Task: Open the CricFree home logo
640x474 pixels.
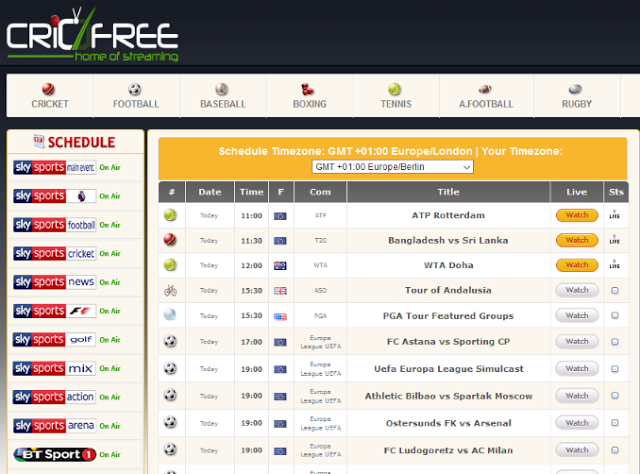Action: point(92,35)
